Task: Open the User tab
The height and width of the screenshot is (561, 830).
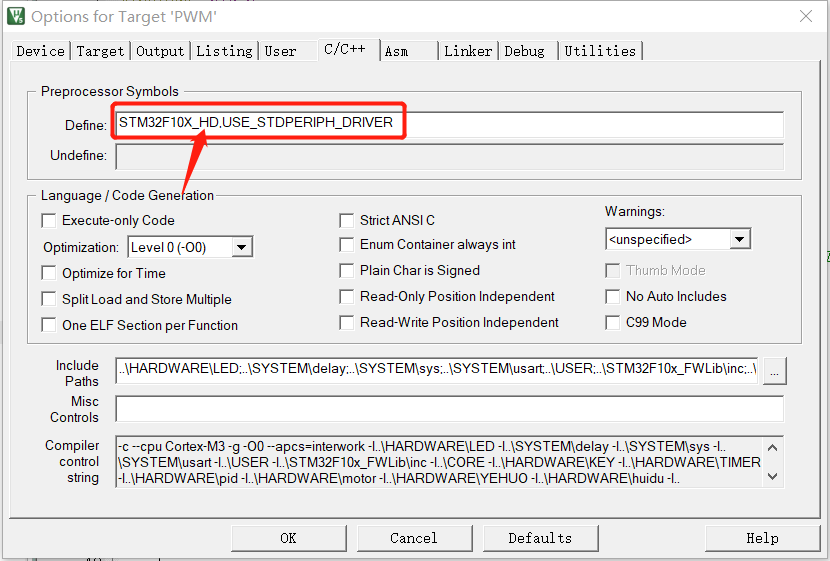Action: 288,51
